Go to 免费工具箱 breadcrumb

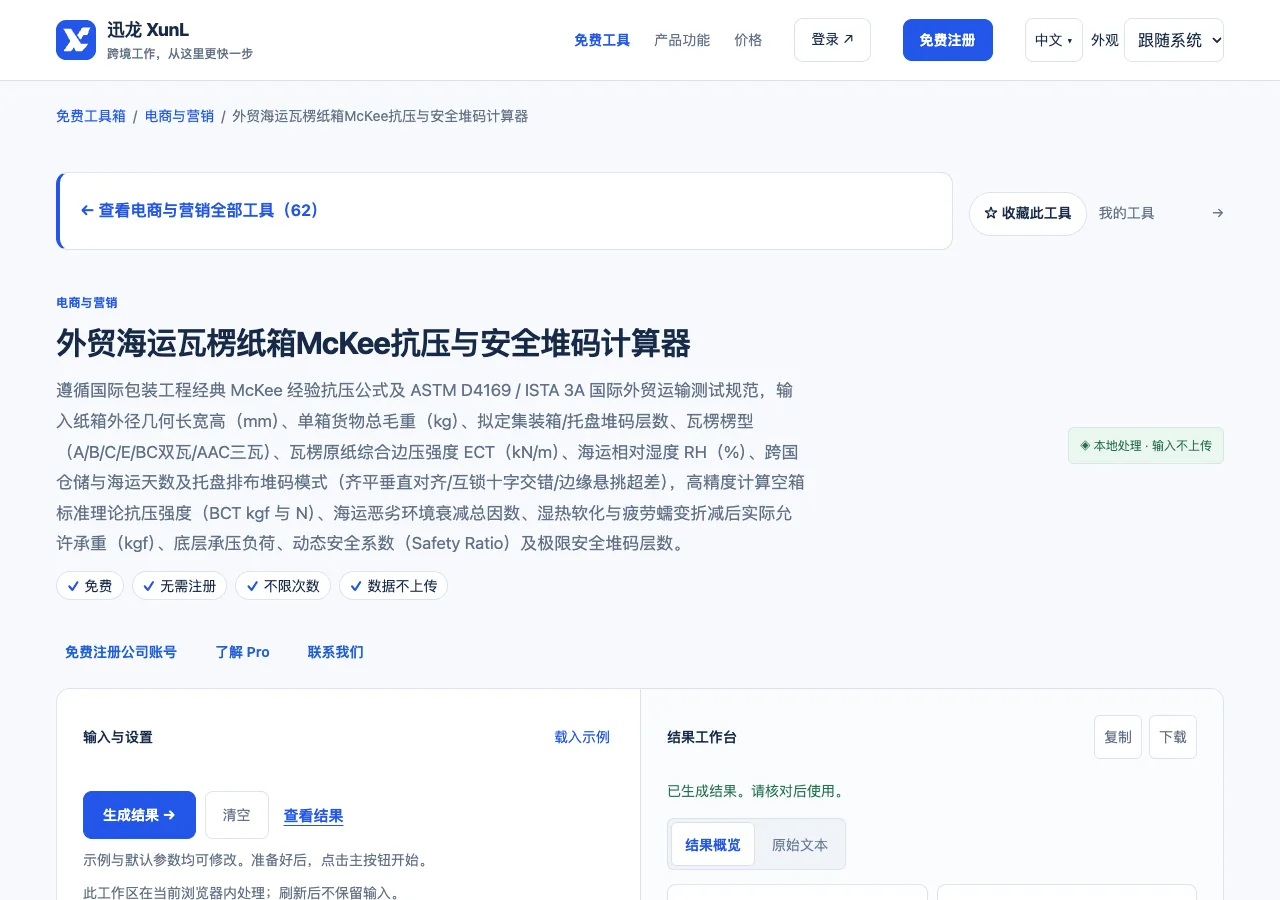pos(91,116)
